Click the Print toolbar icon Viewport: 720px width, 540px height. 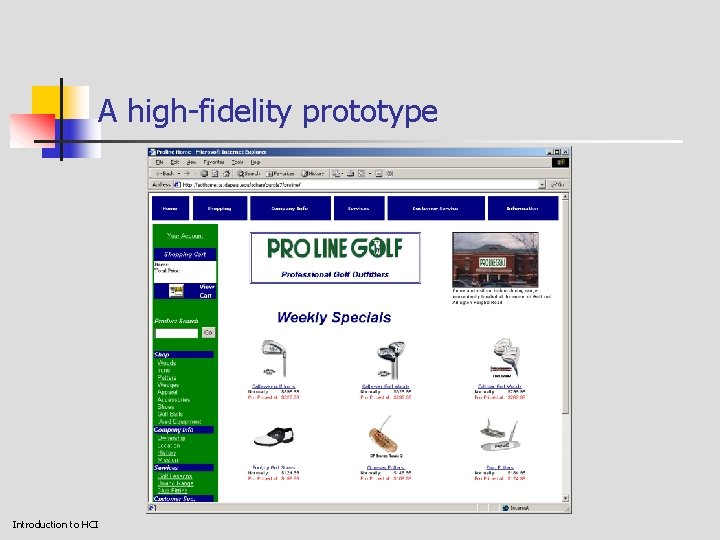351,174
